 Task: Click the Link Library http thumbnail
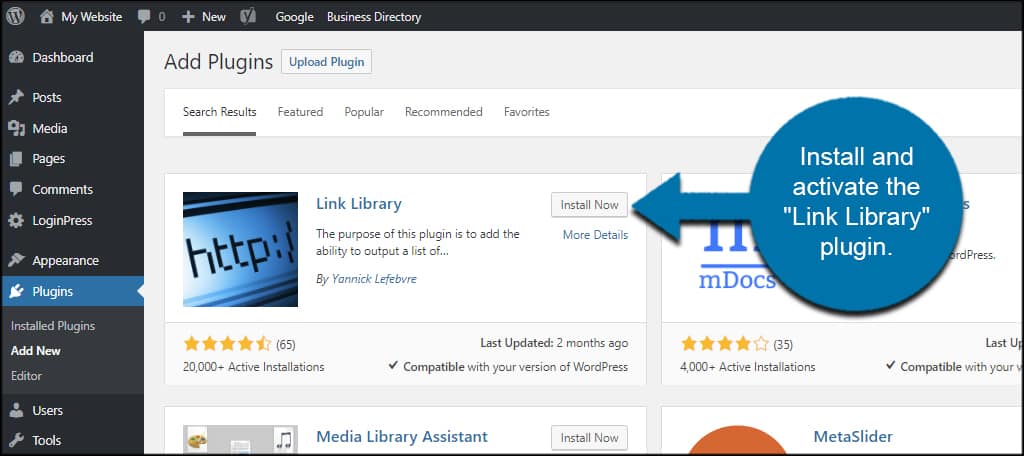240,250
